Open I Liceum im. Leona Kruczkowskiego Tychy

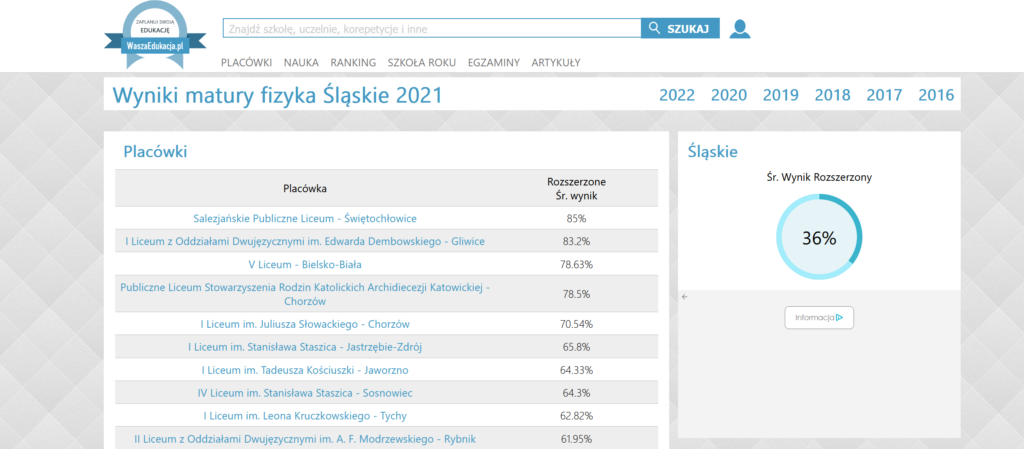click(305, 416)
